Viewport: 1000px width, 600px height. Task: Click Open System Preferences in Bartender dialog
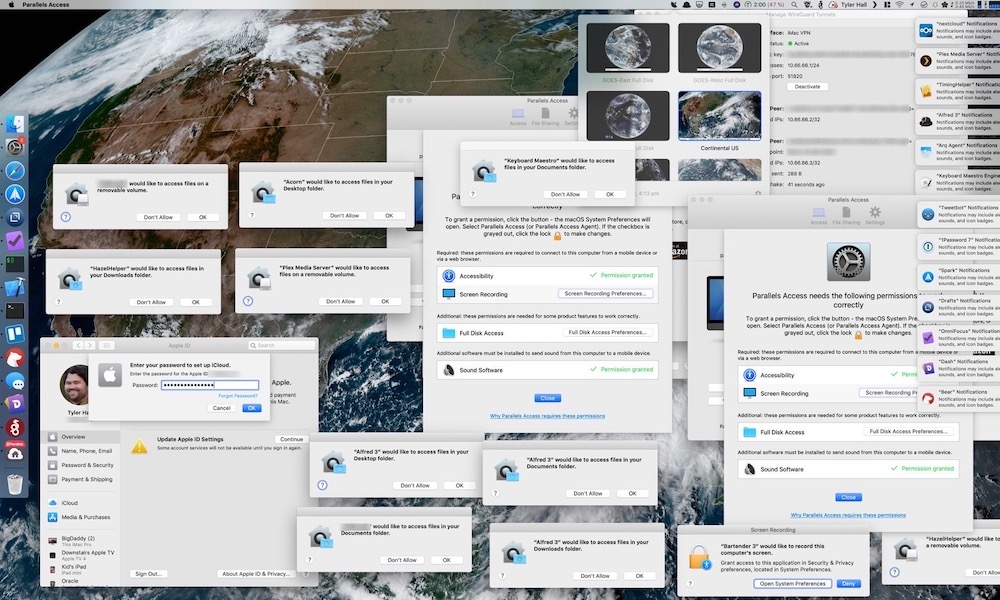point(793,583)
